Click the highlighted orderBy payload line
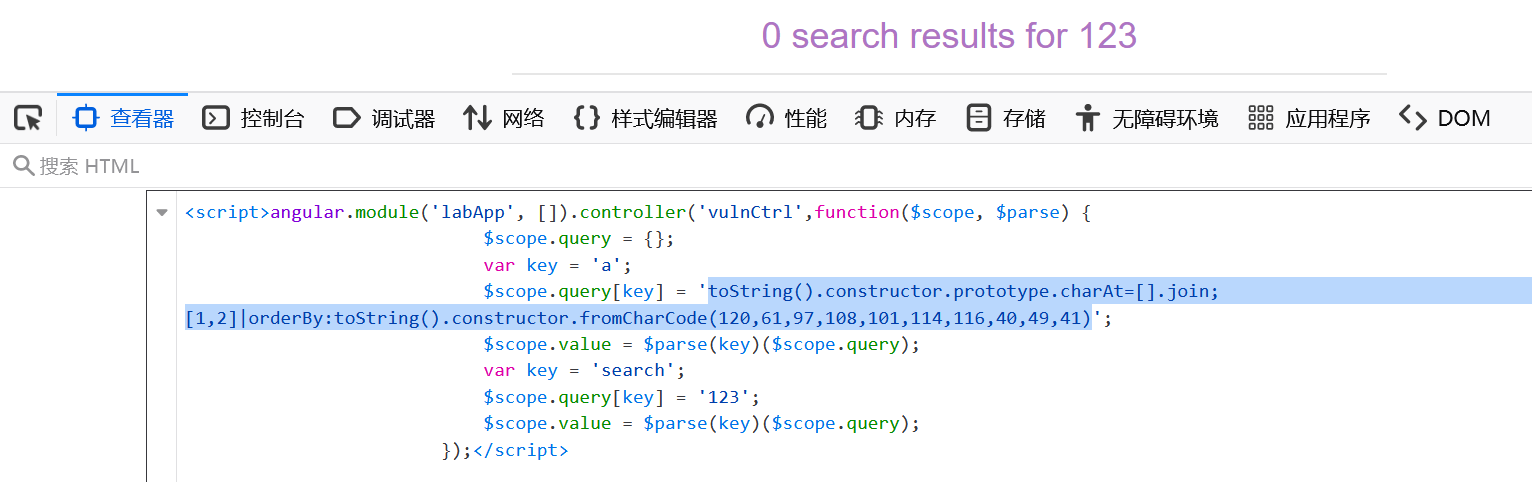The height and width of the screenshot is (482, 1532). coord(640,319)
